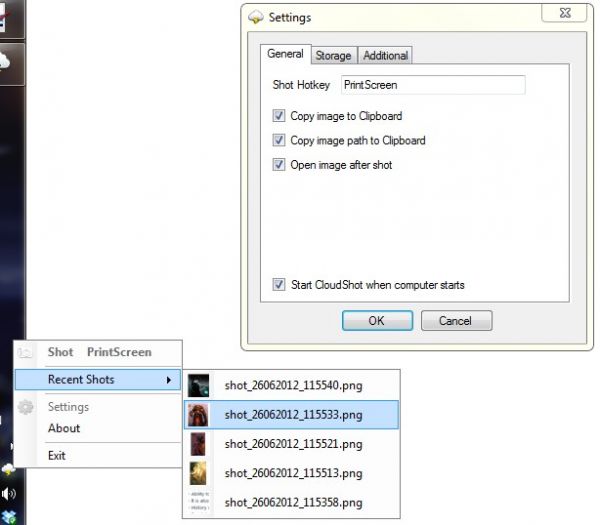Click thumbnail of shot 115521

coord(198,444)
